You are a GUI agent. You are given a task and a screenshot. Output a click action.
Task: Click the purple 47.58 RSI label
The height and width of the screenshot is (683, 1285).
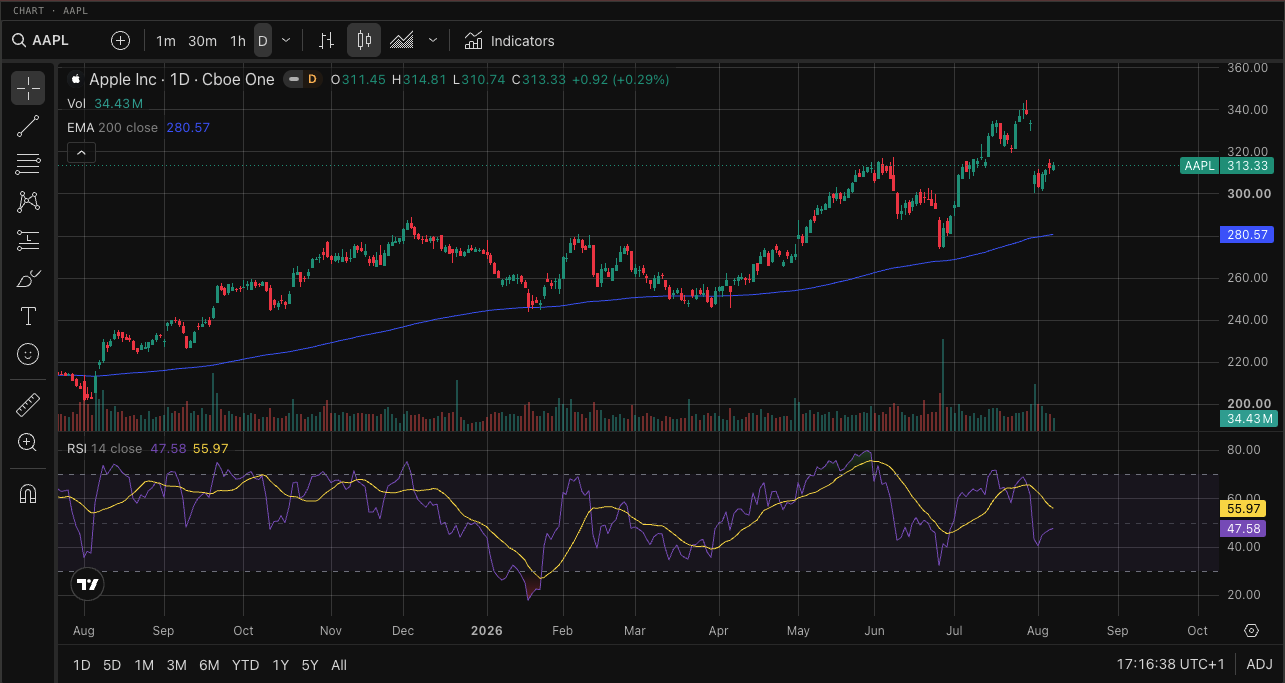click(x=1244, y=528)
